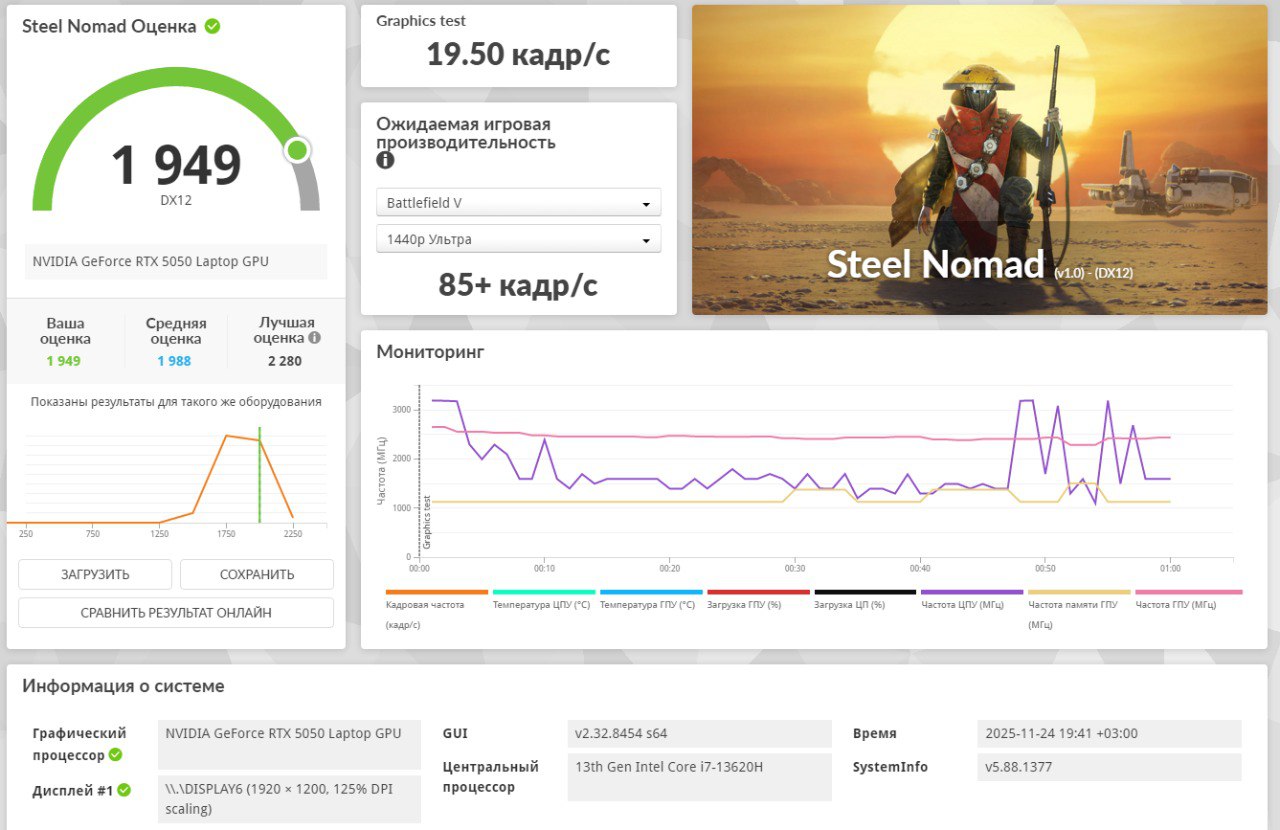
Task: Toggle the Частота ЦПУ (МГц) legend series
Action: tap(972, 599)
